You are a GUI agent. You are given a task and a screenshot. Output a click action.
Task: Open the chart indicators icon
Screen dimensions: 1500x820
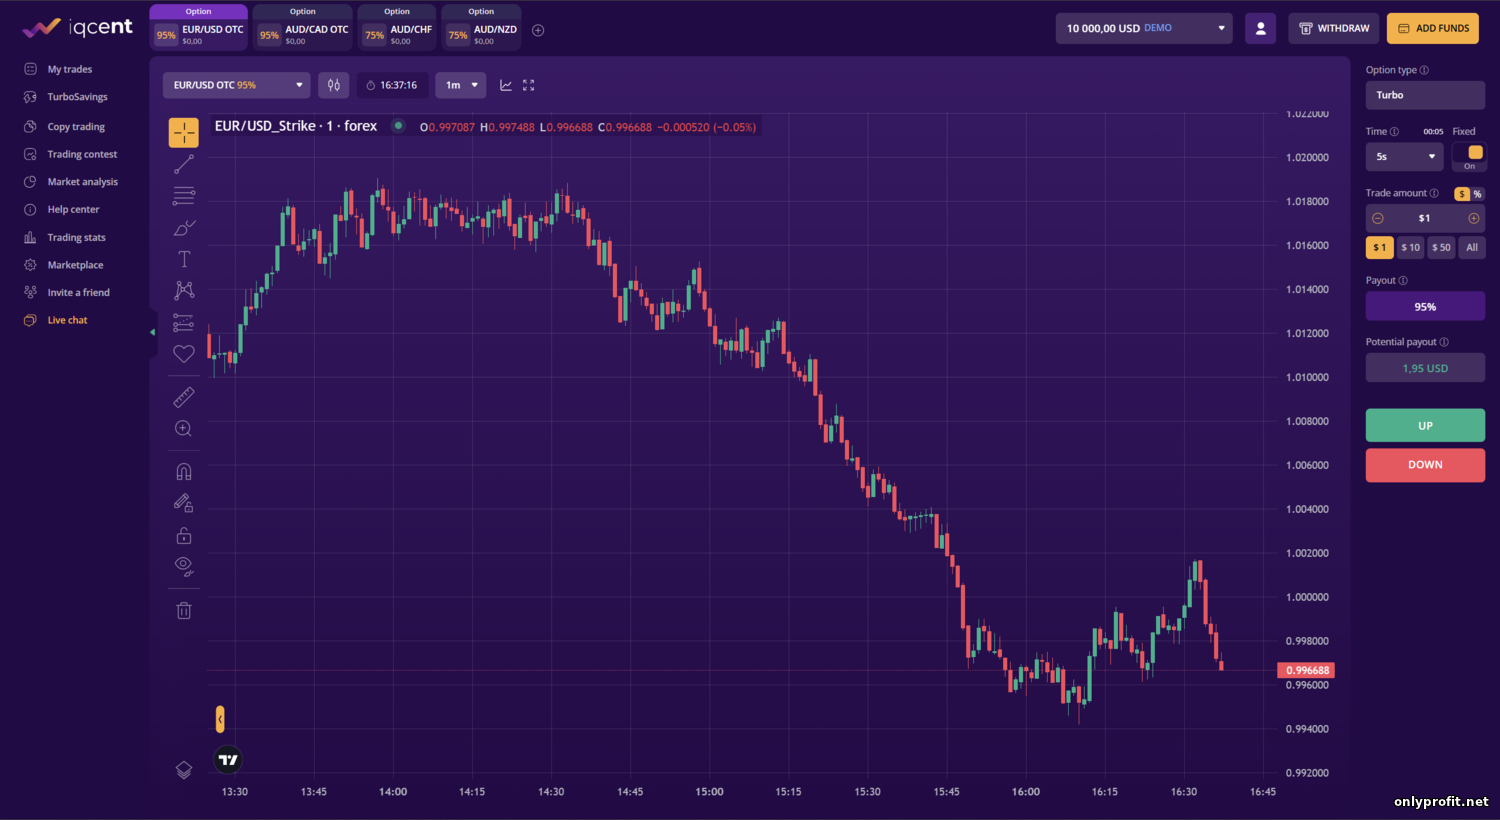(x=506, y=85)
